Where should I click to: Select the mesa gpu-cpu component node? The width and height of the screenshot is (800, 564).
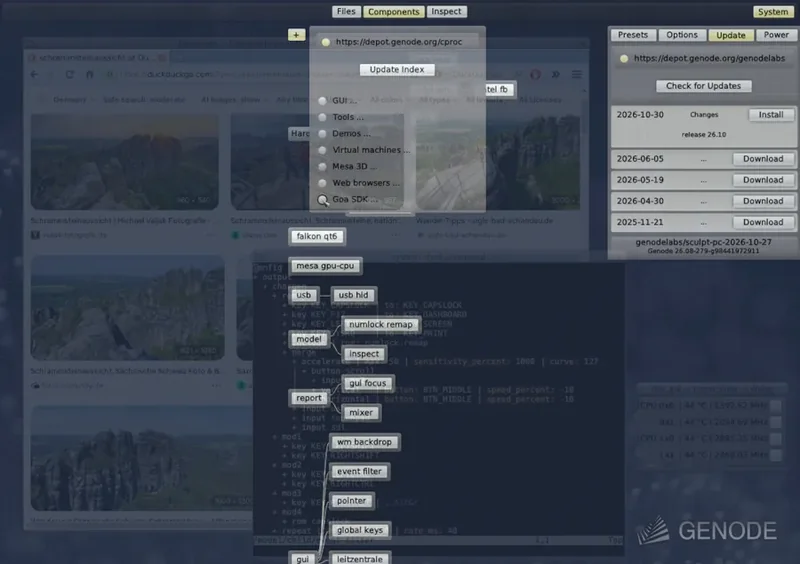[325, 265]
